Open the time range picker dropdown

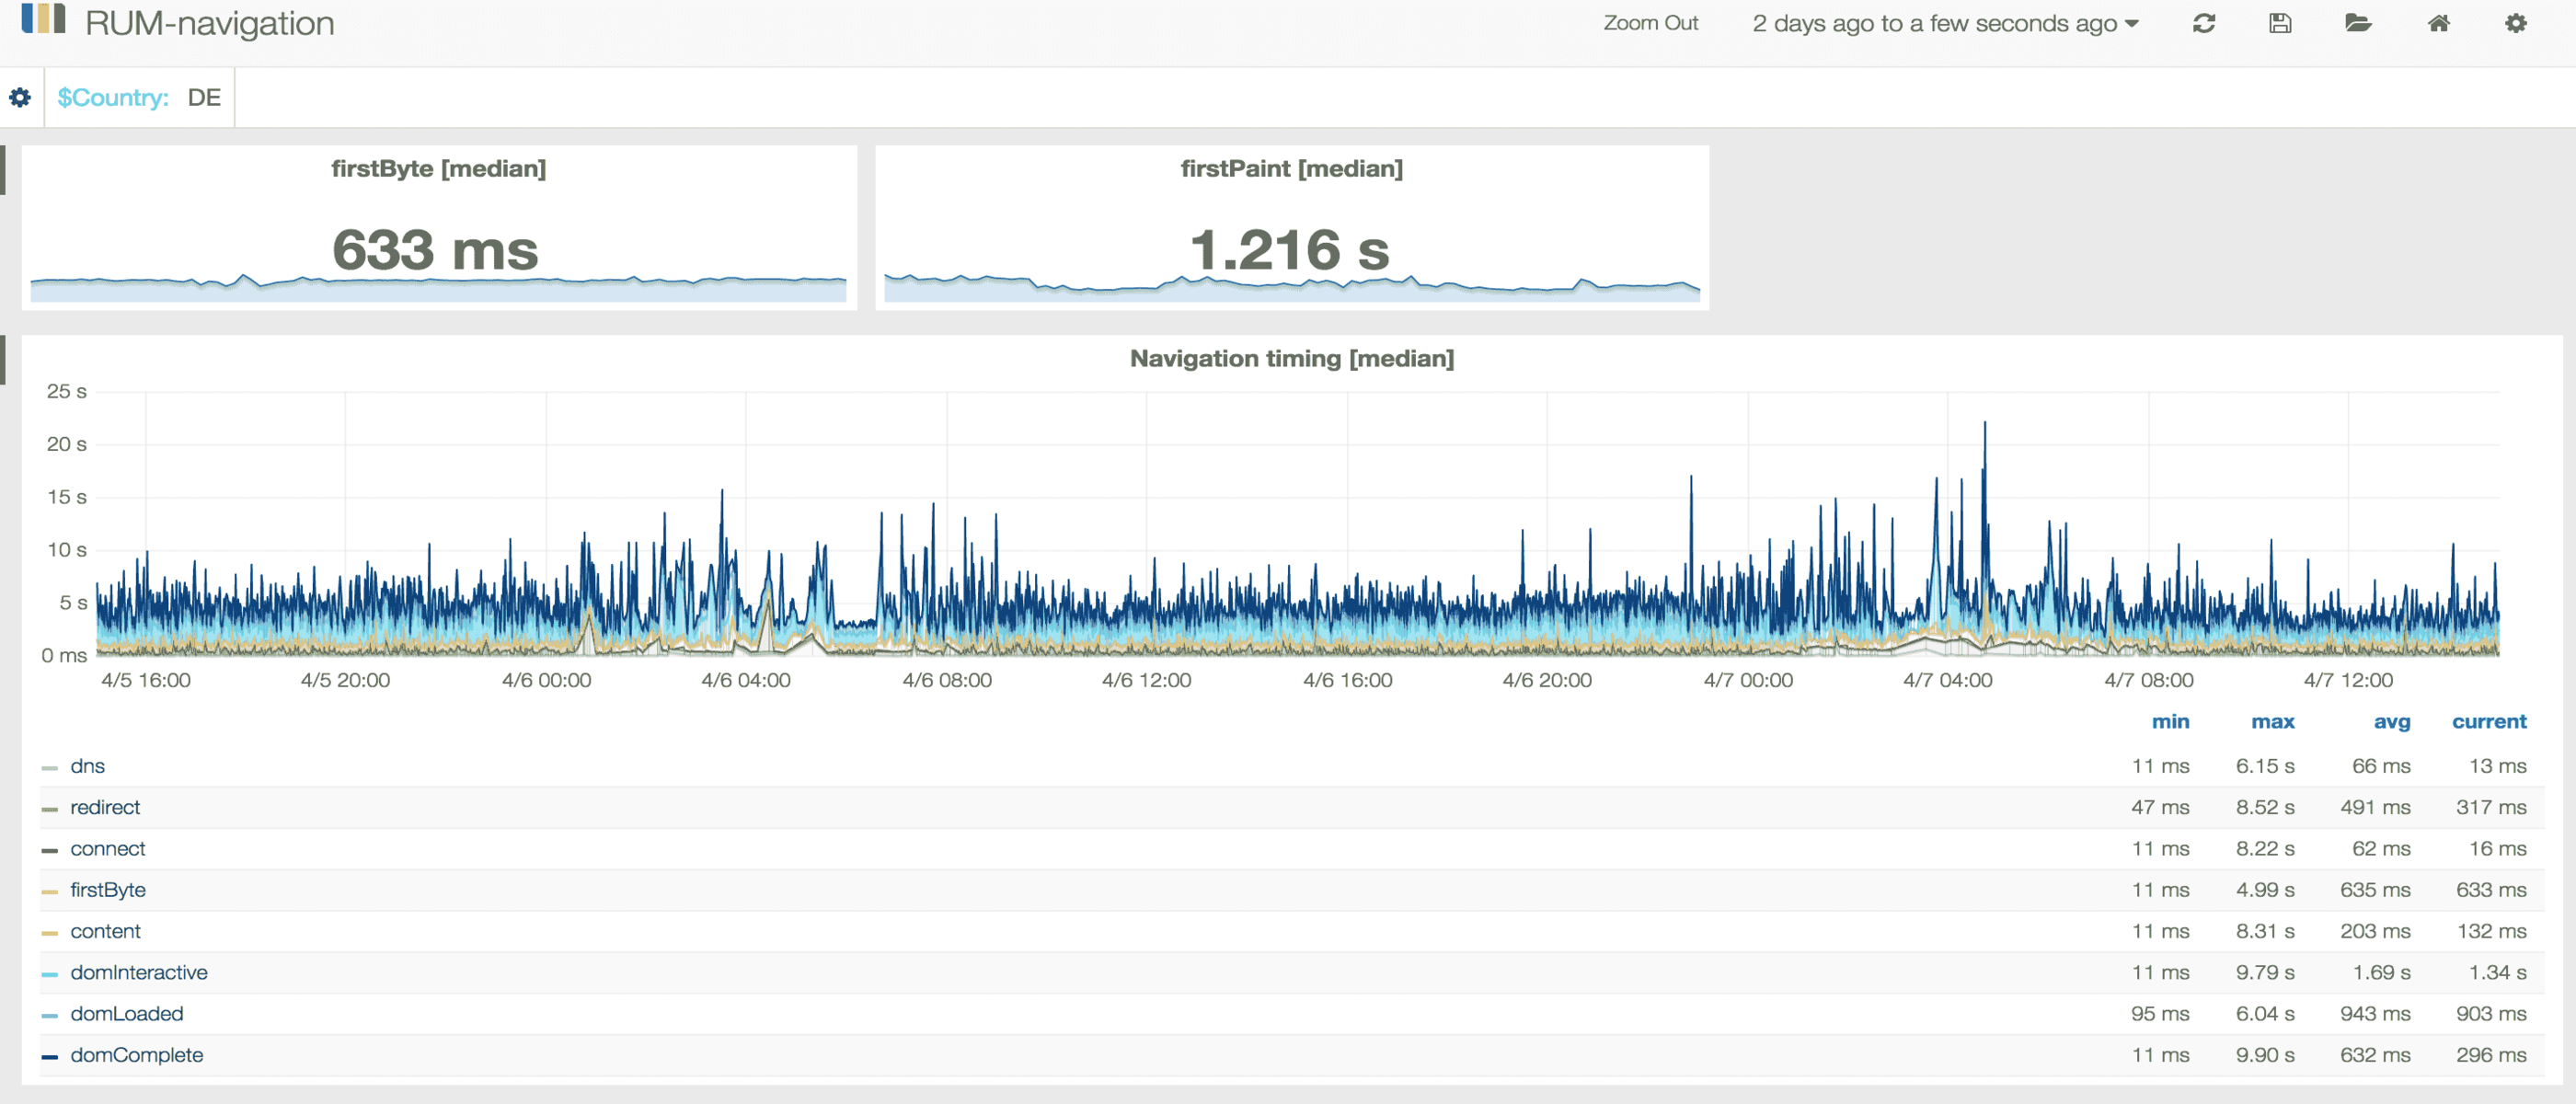[x=1945, y=23]
